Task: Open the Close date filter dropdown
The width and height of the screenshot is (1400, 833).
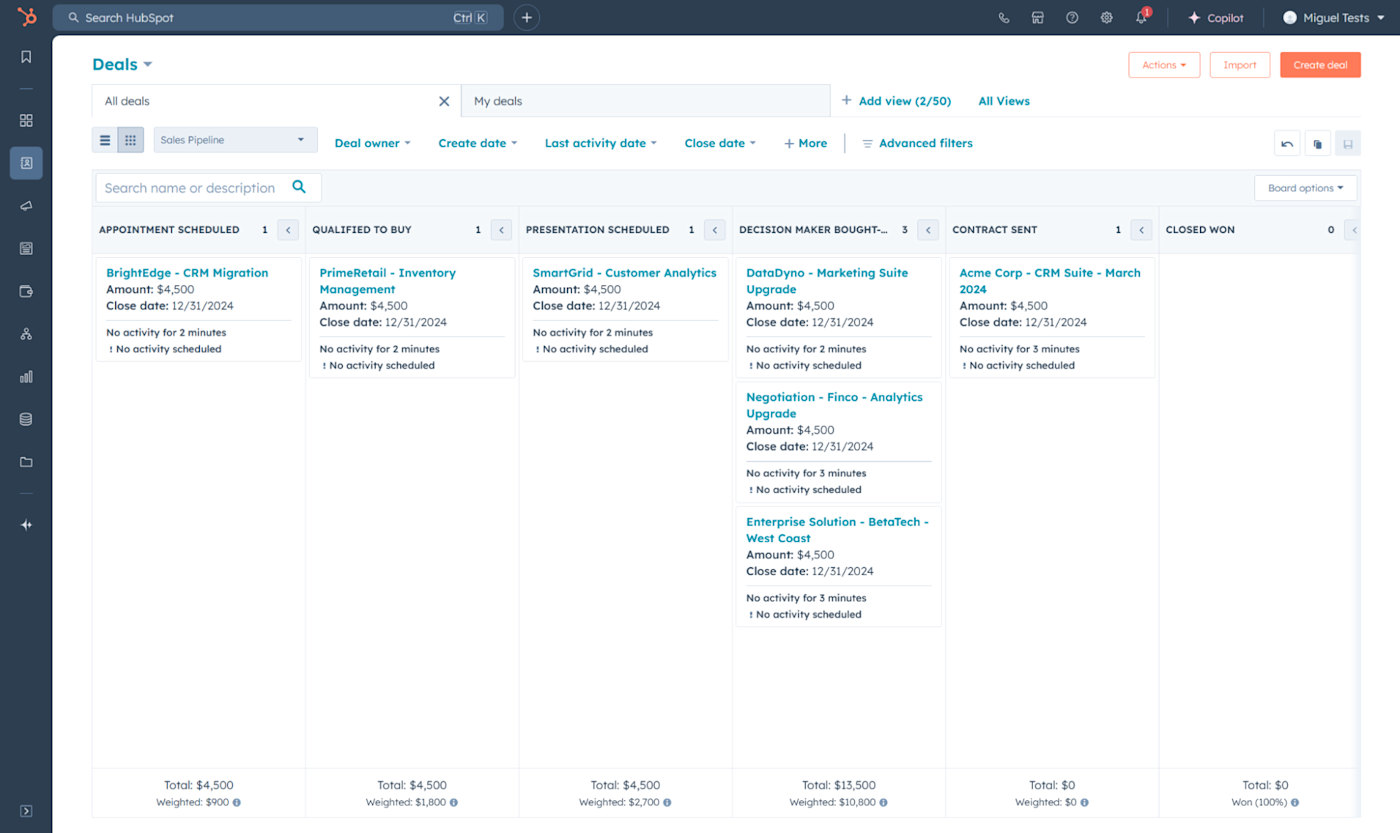Action: pos(720,143)
